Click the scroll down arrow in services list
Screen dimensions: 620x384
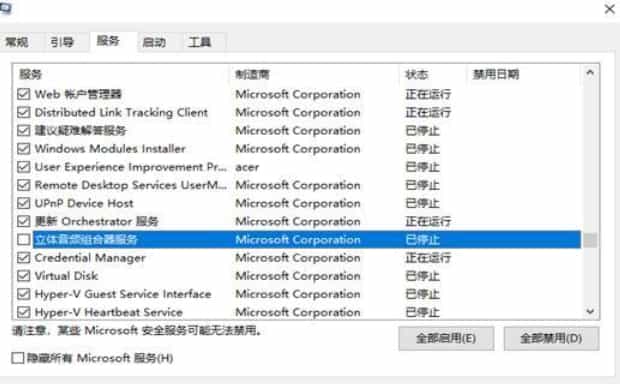pyautogui.click(x=590, y=312)
